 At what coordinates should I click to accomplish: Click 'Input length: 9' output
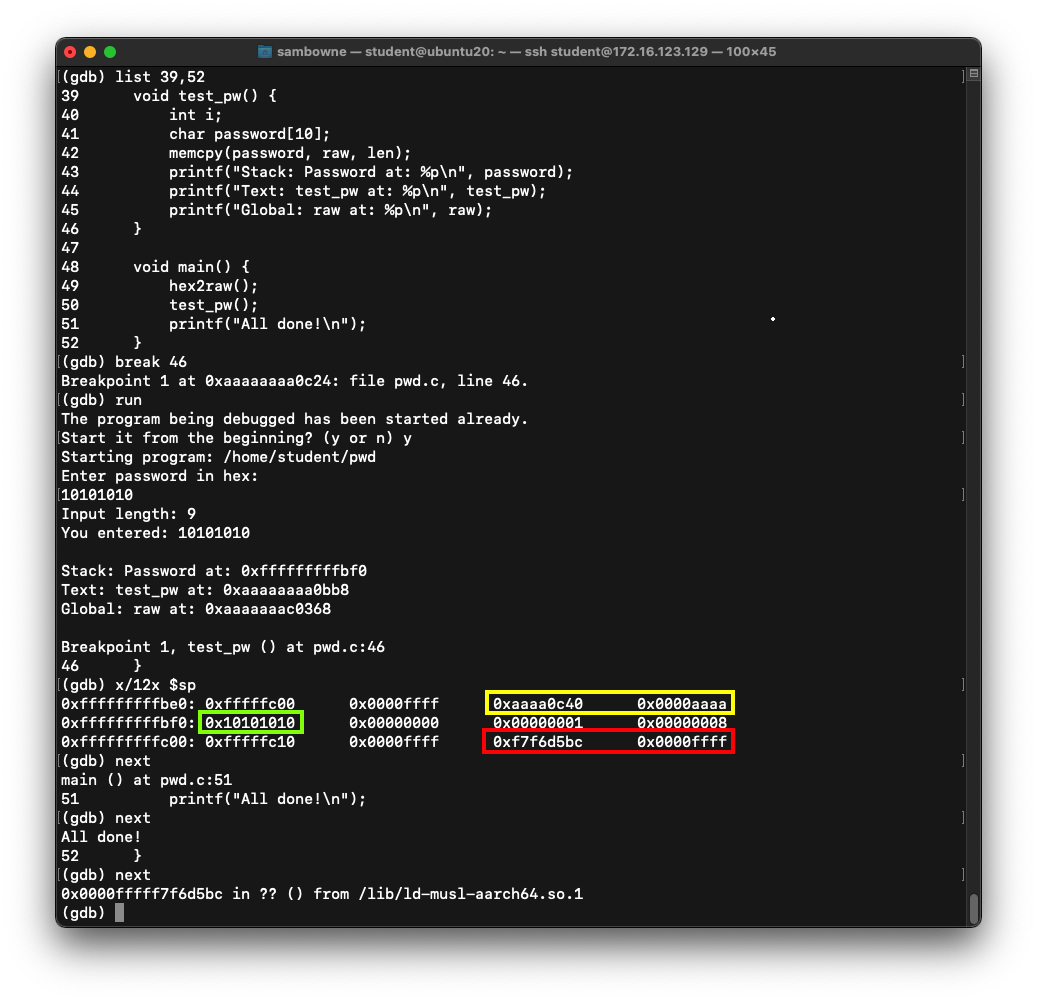[128, 514]
